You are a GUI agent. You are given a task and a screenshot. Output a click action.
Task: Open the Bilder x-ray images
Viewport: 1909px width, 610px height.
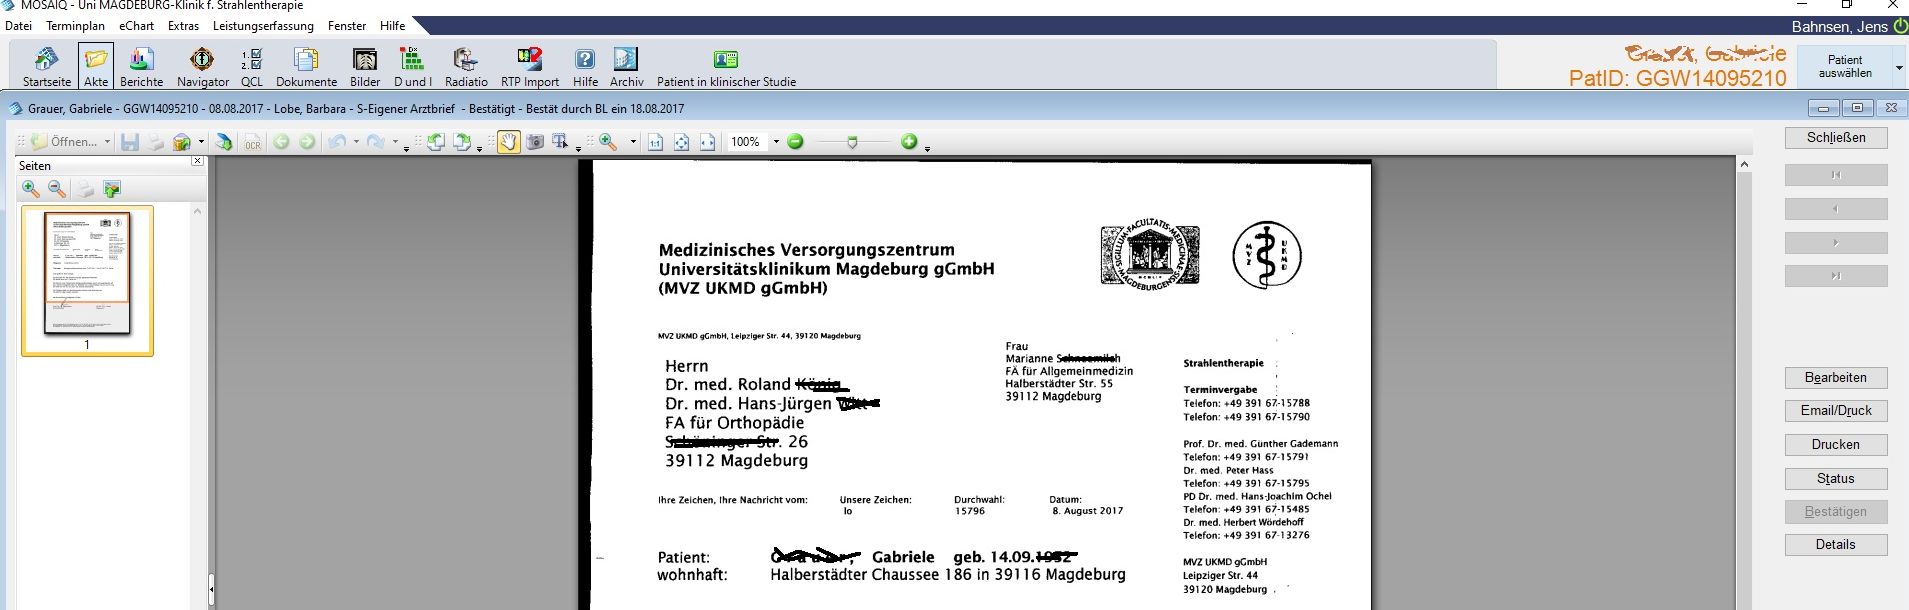pos(365,66)
